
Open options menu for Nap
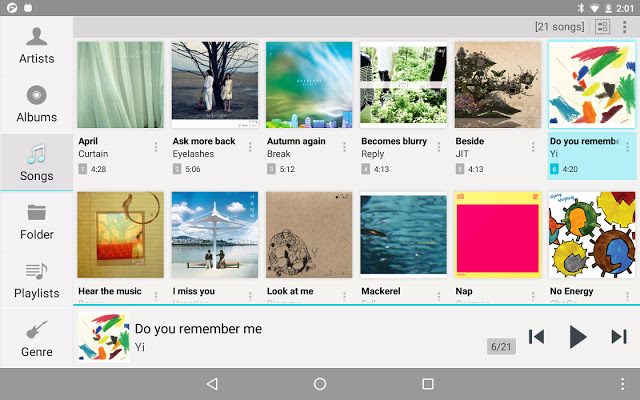[533, 296]
